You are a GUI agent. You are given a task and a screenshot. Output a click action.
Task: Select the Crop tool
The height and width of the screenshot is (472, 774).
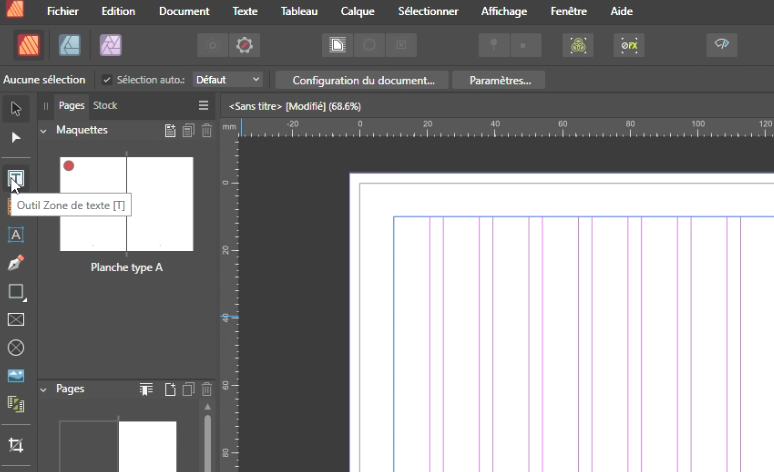tap(15, 445)
